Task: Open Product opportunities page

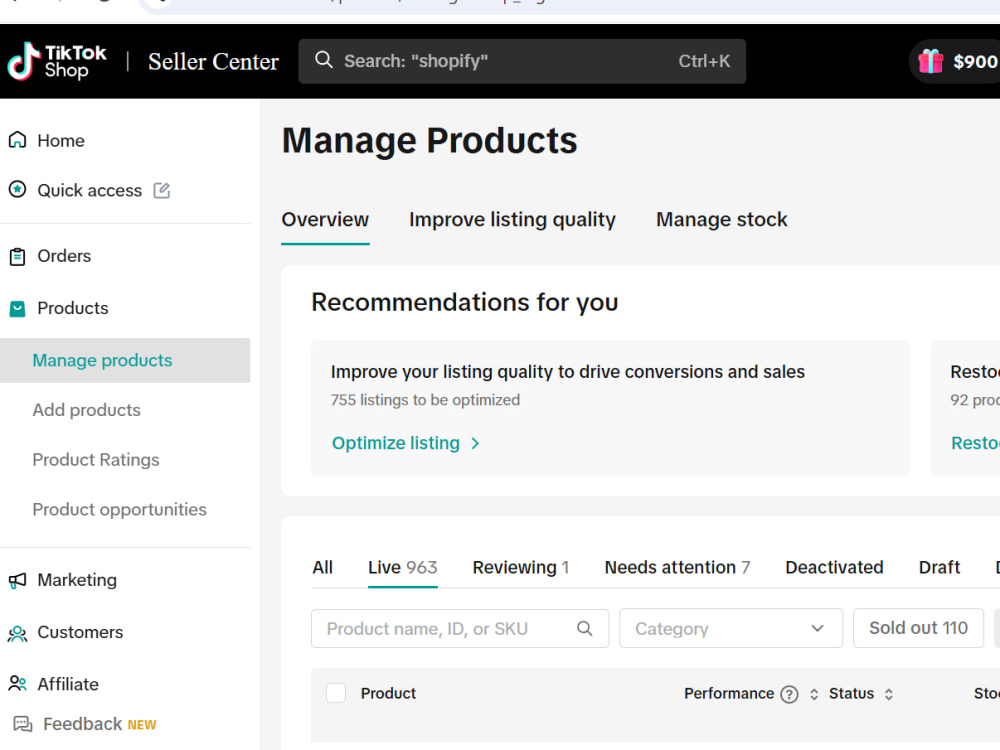Action: click(x=119, y=510)
